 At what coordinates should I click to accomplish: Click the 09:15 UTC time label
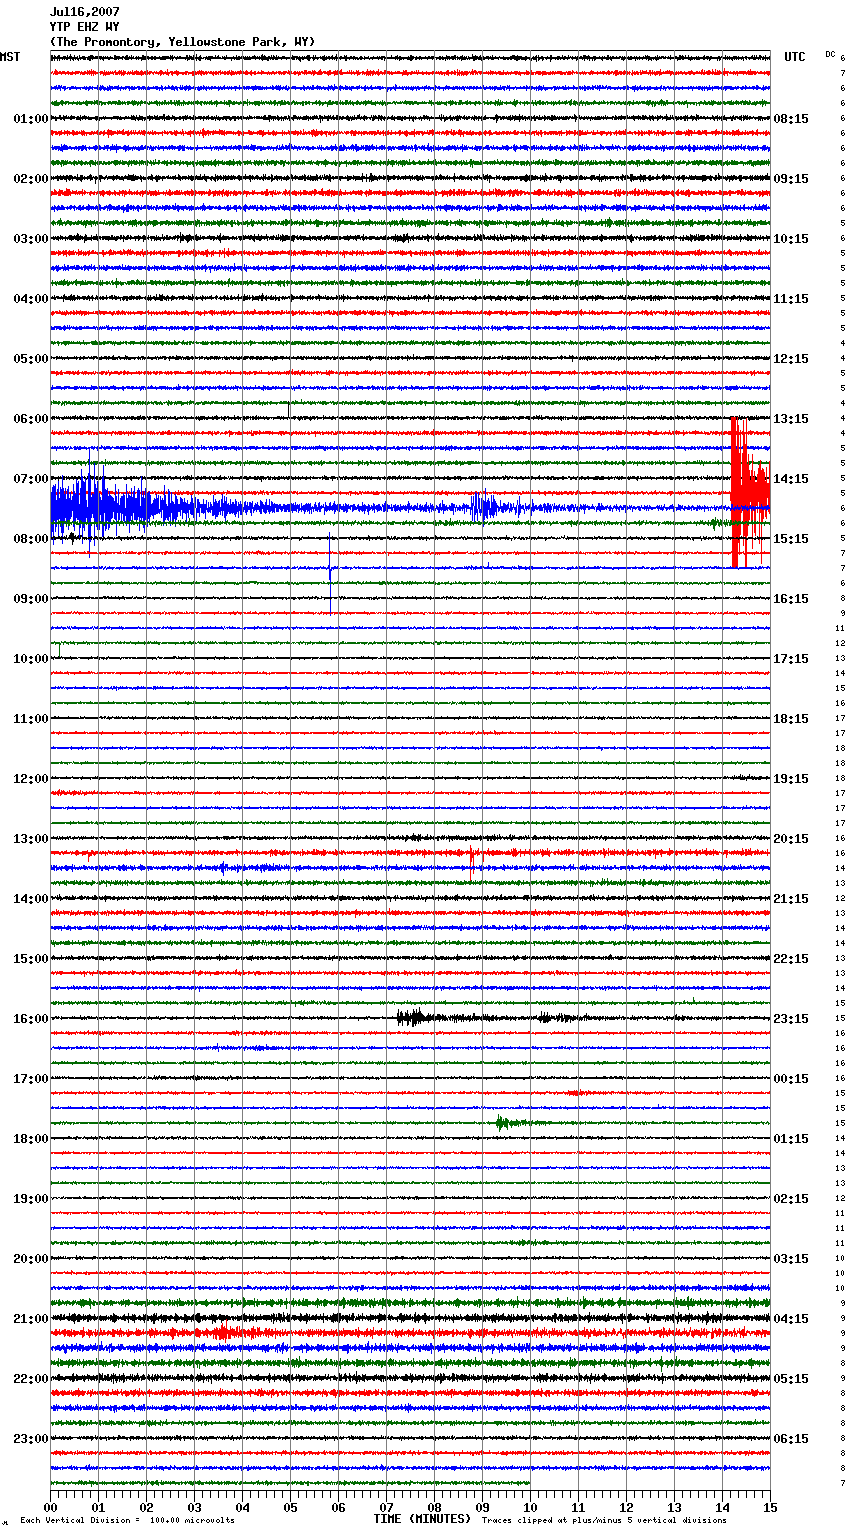point(791,179)
